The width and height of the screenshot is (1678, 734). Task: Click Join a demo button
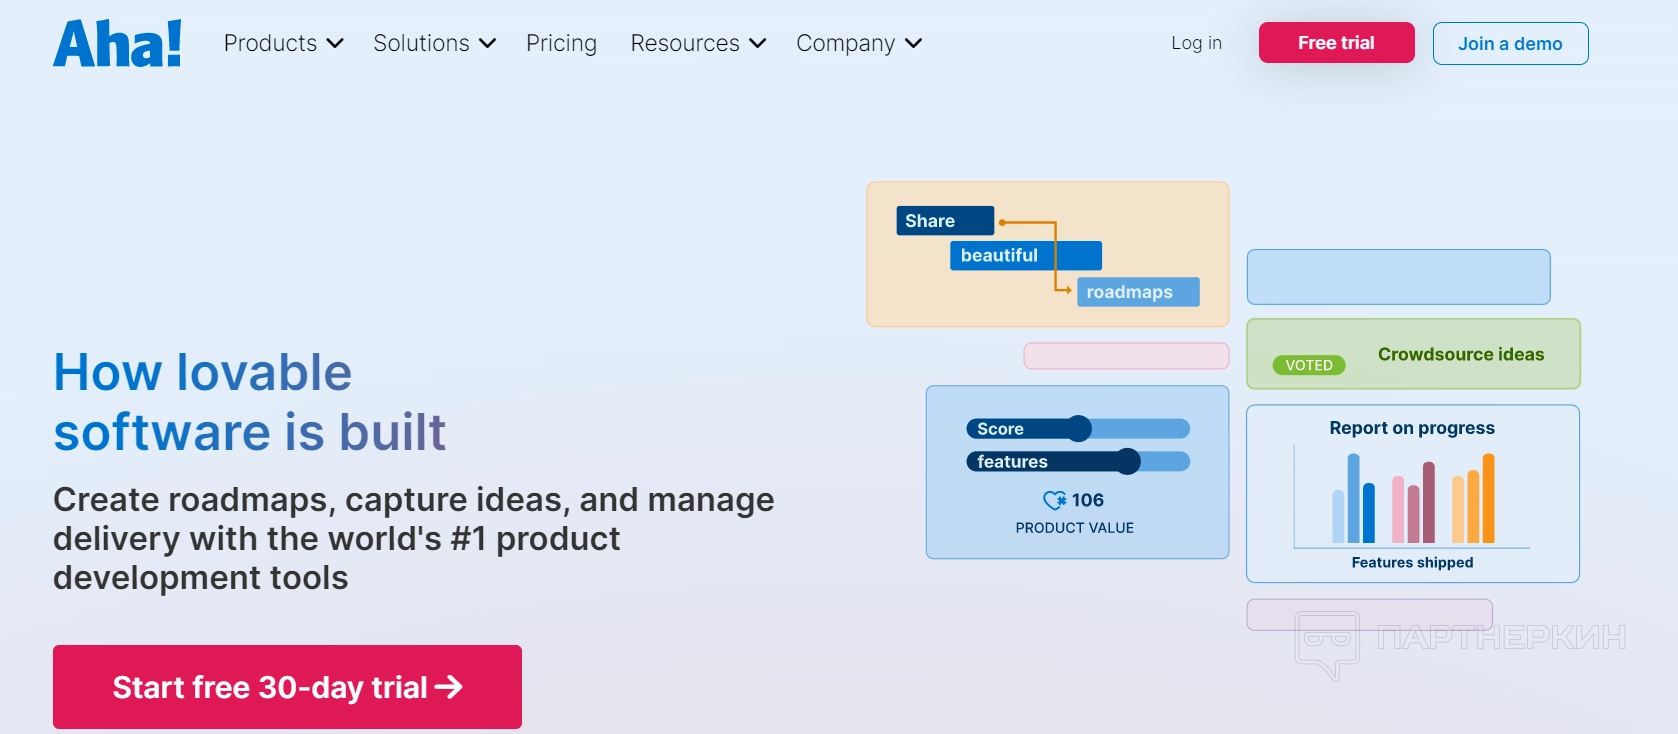click(1510, 44)
